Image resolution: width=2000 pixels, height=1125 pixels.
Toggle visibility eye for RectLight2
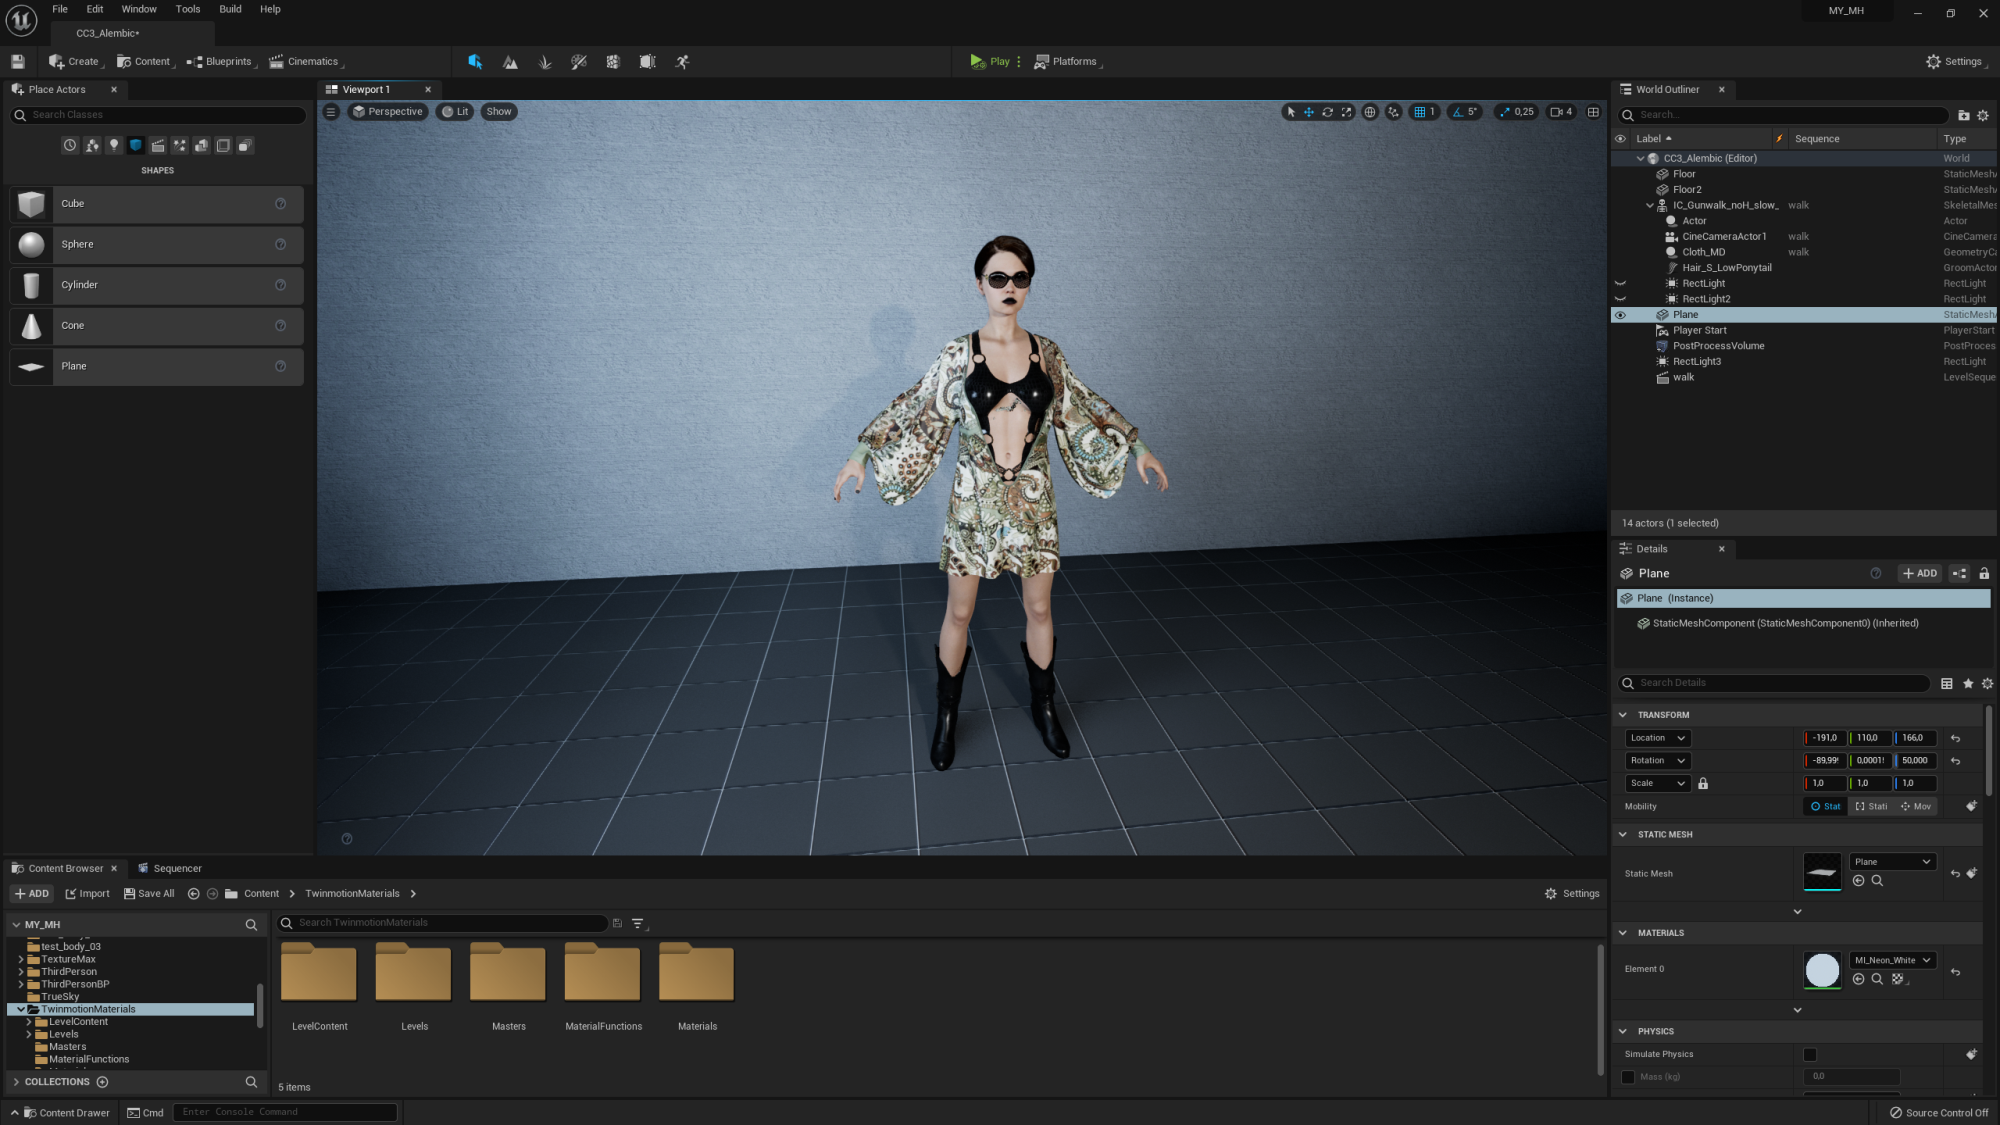click(1621, 299)
